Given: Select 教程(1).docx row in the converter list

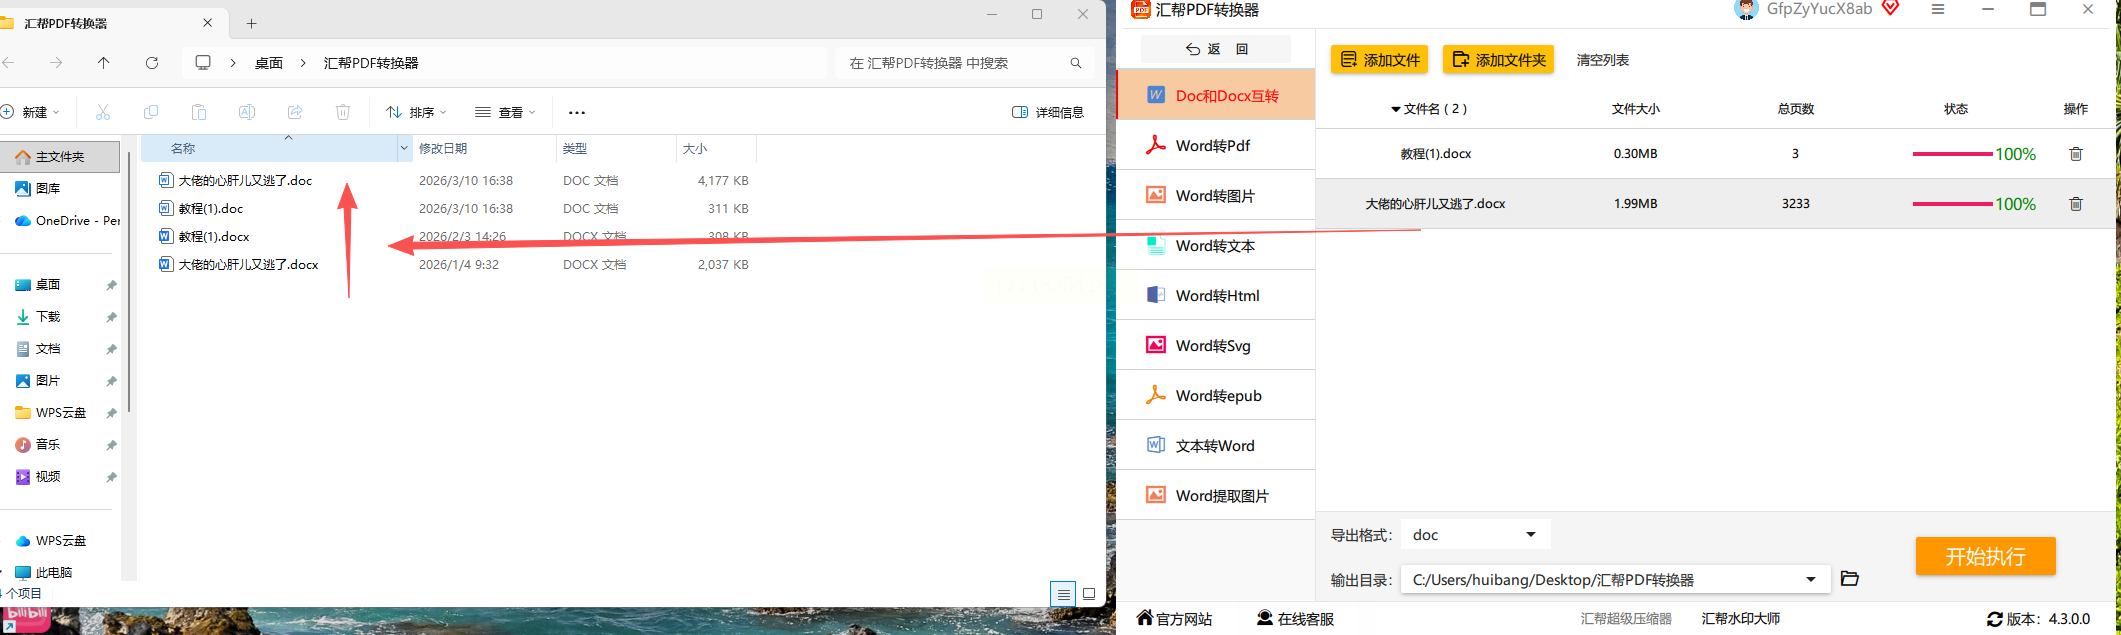Looking at the screenshot, I should tap(1715, 154).
